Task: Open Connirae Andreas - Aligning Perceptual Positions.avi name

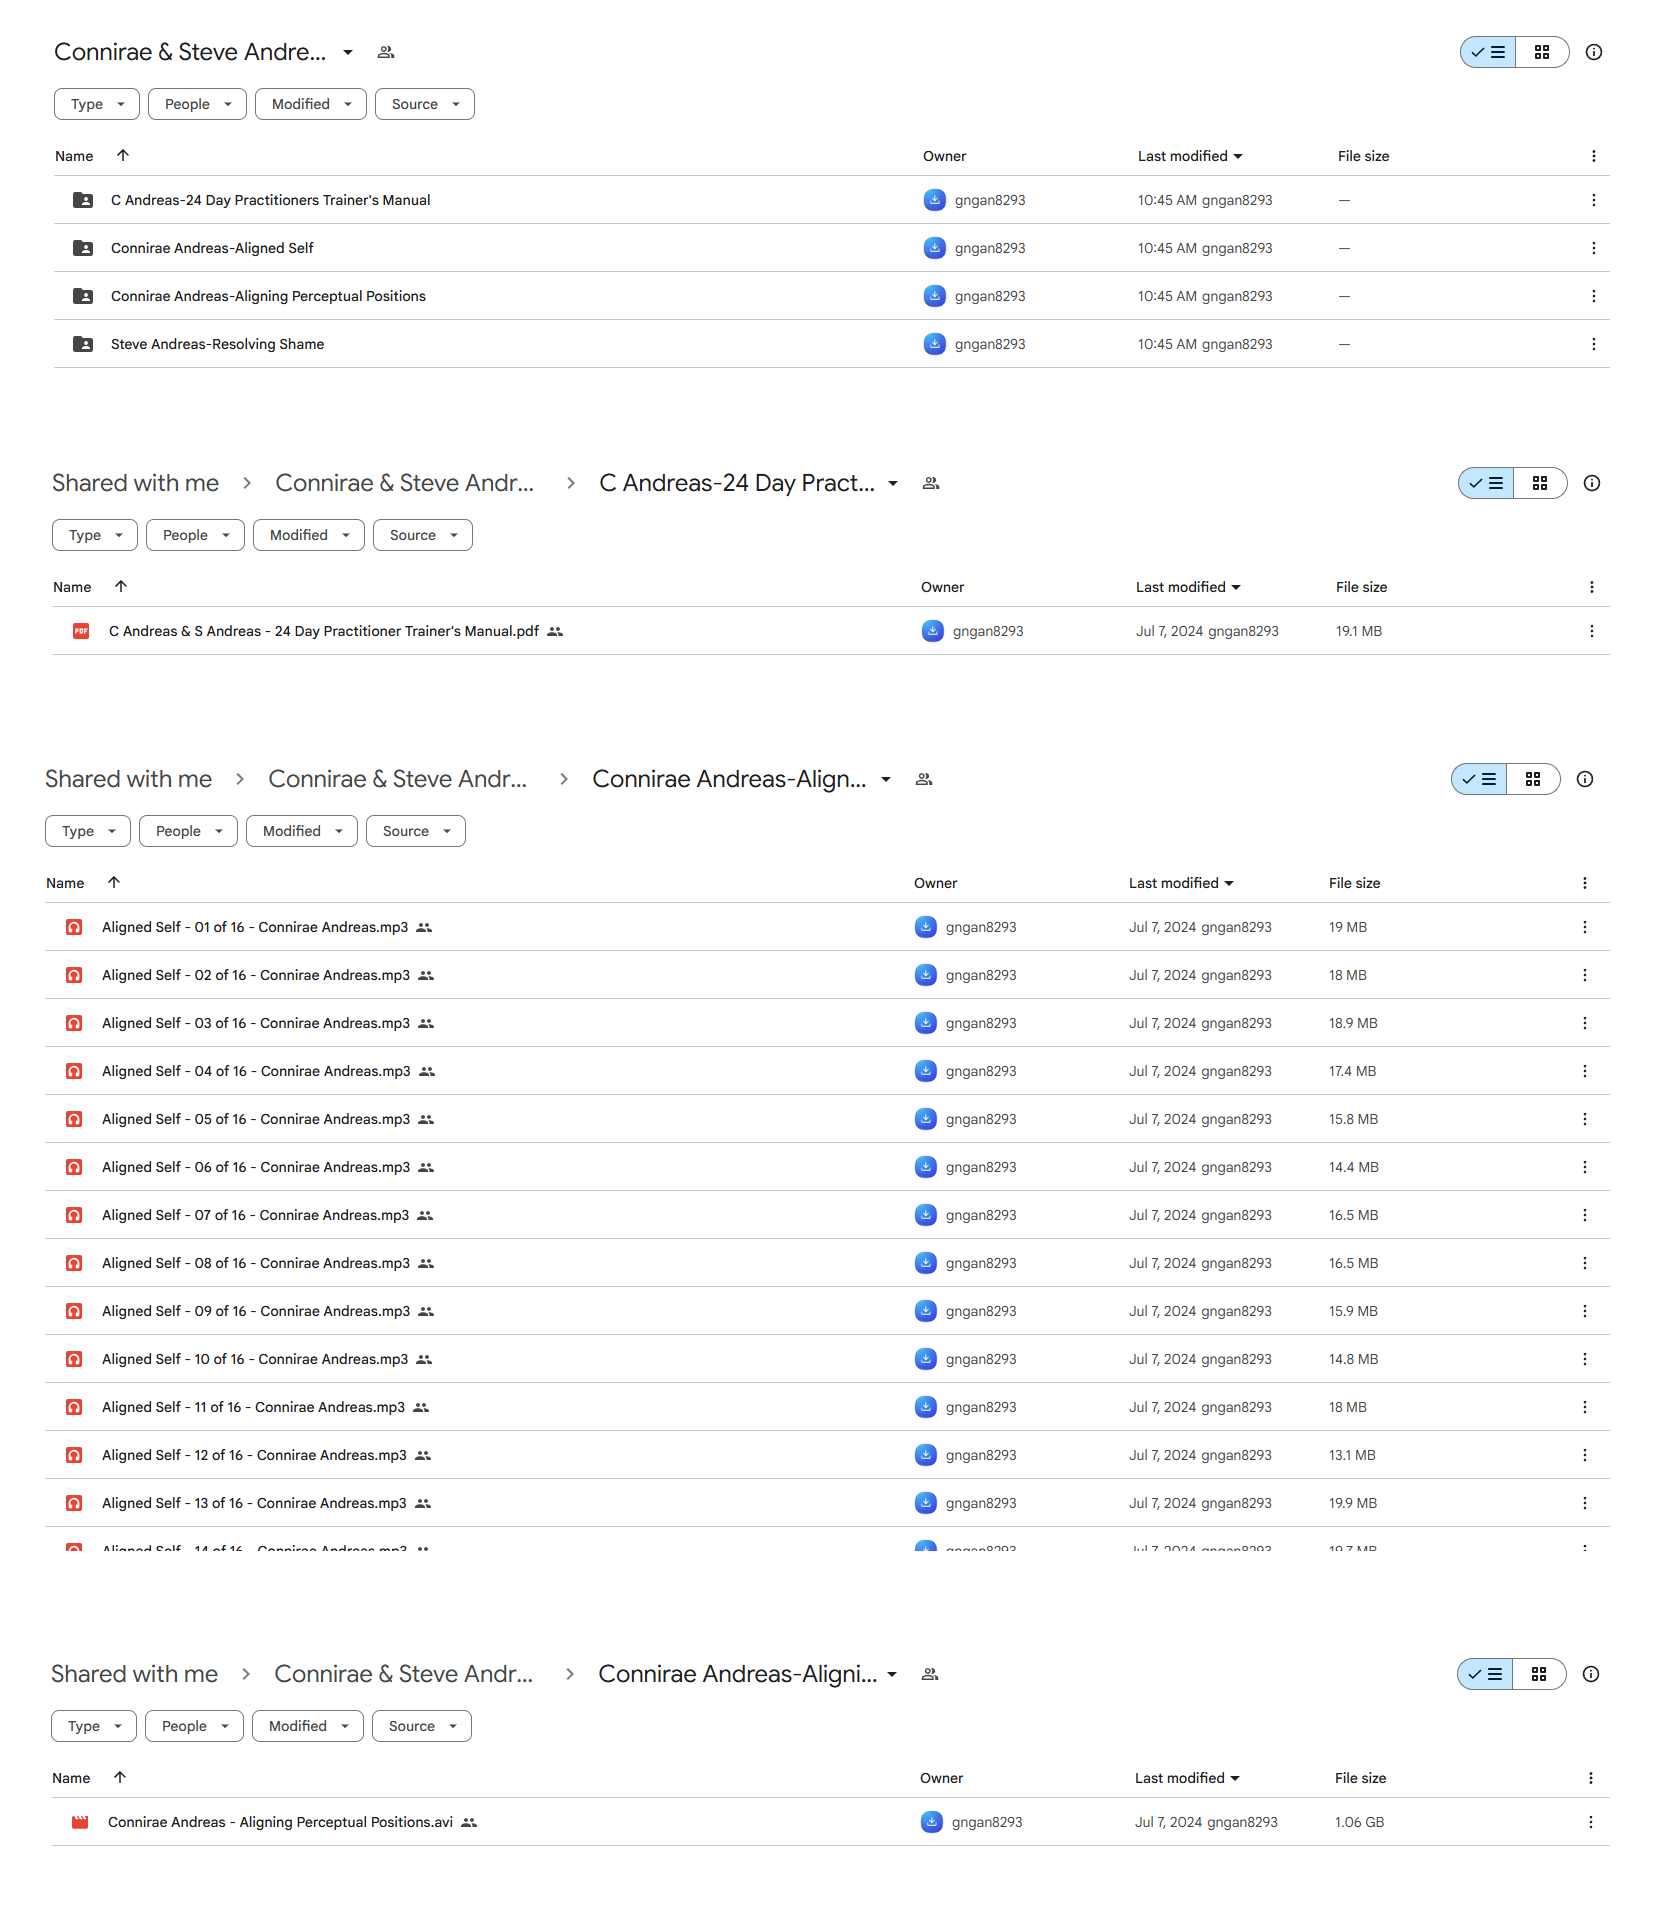Action: click(x=280, y=1822)
